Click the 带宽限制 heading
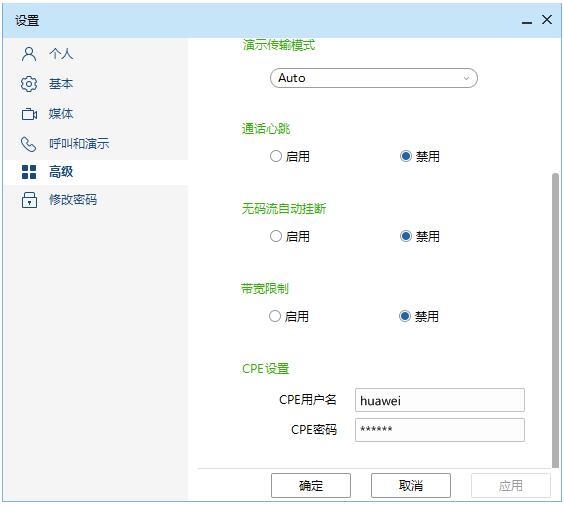564x506 pixels. click(265, 288)
